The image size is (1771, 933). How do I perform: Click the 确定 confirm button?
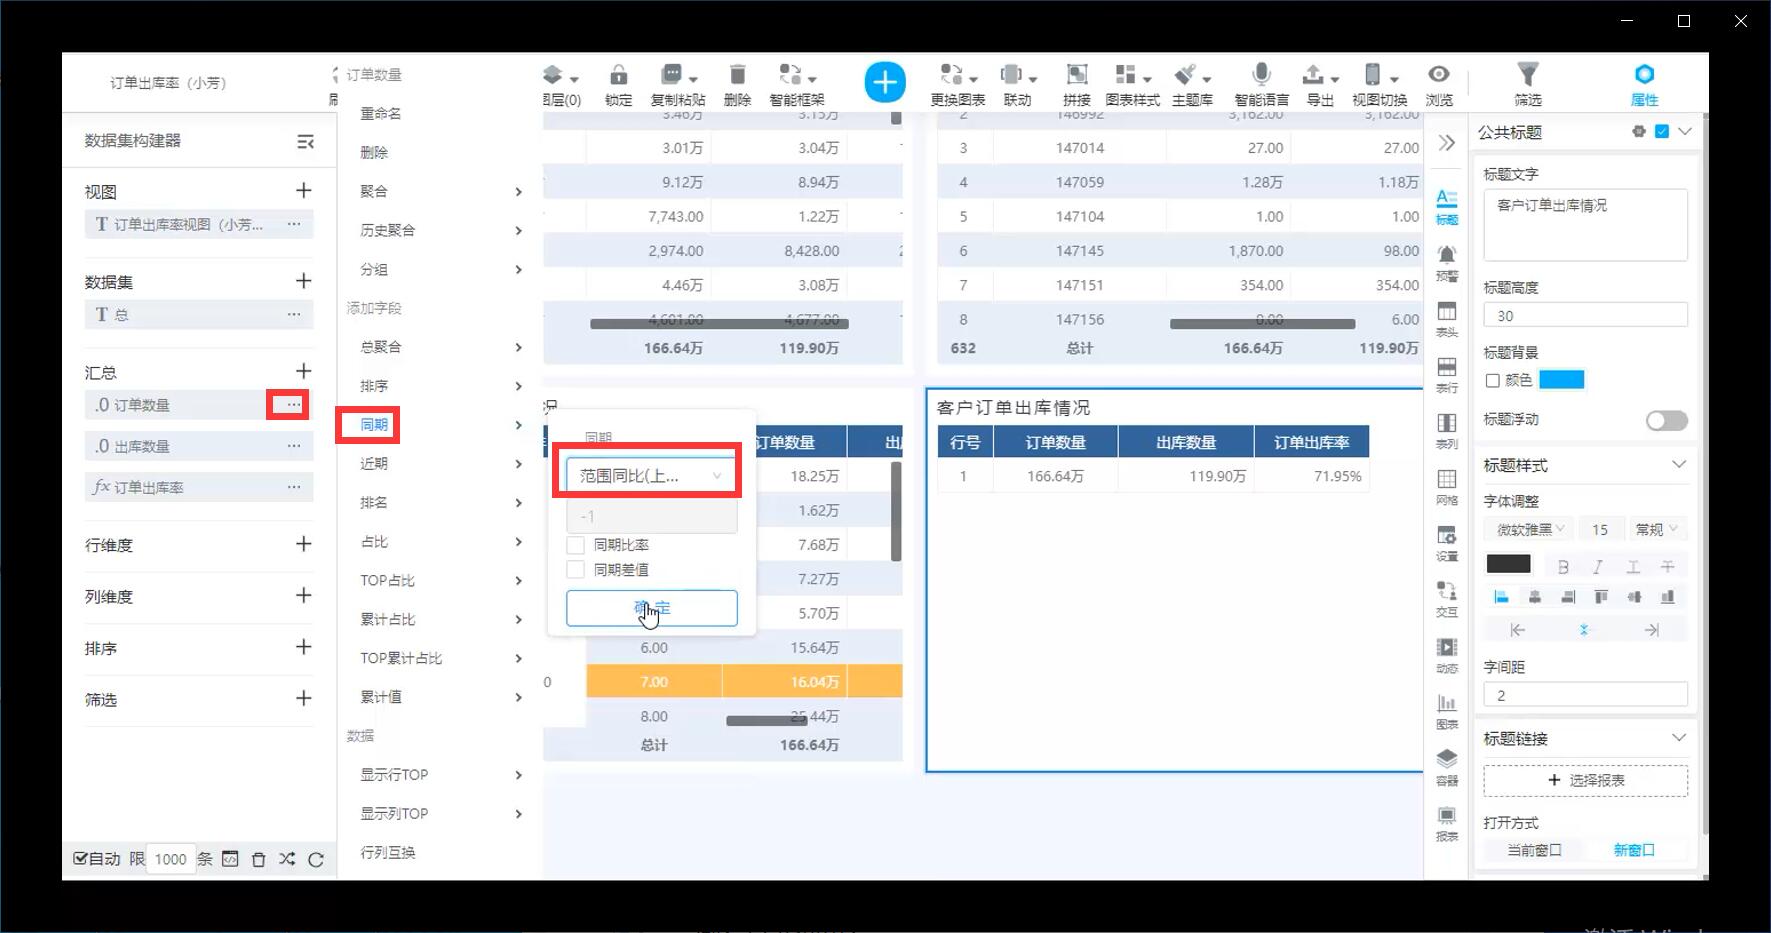click(652, 608)
